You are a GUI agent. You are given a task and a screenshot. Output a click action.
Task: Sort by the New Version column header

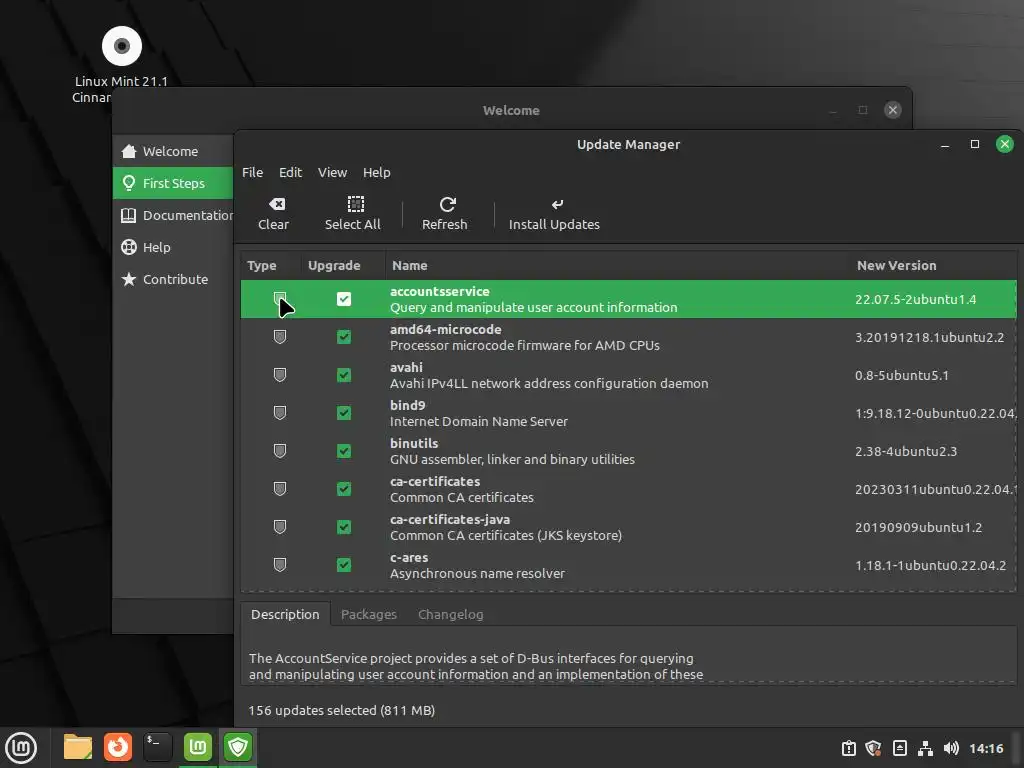[934, 266]
